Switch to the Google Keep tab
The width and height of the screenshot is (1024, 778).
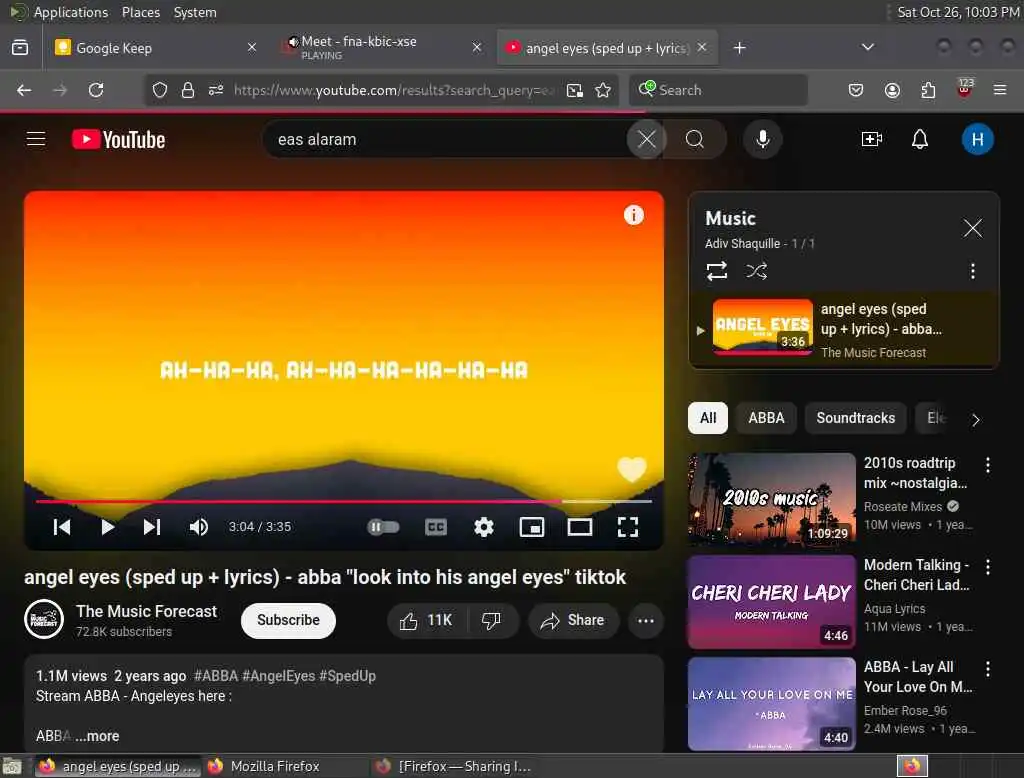point(153,48)
